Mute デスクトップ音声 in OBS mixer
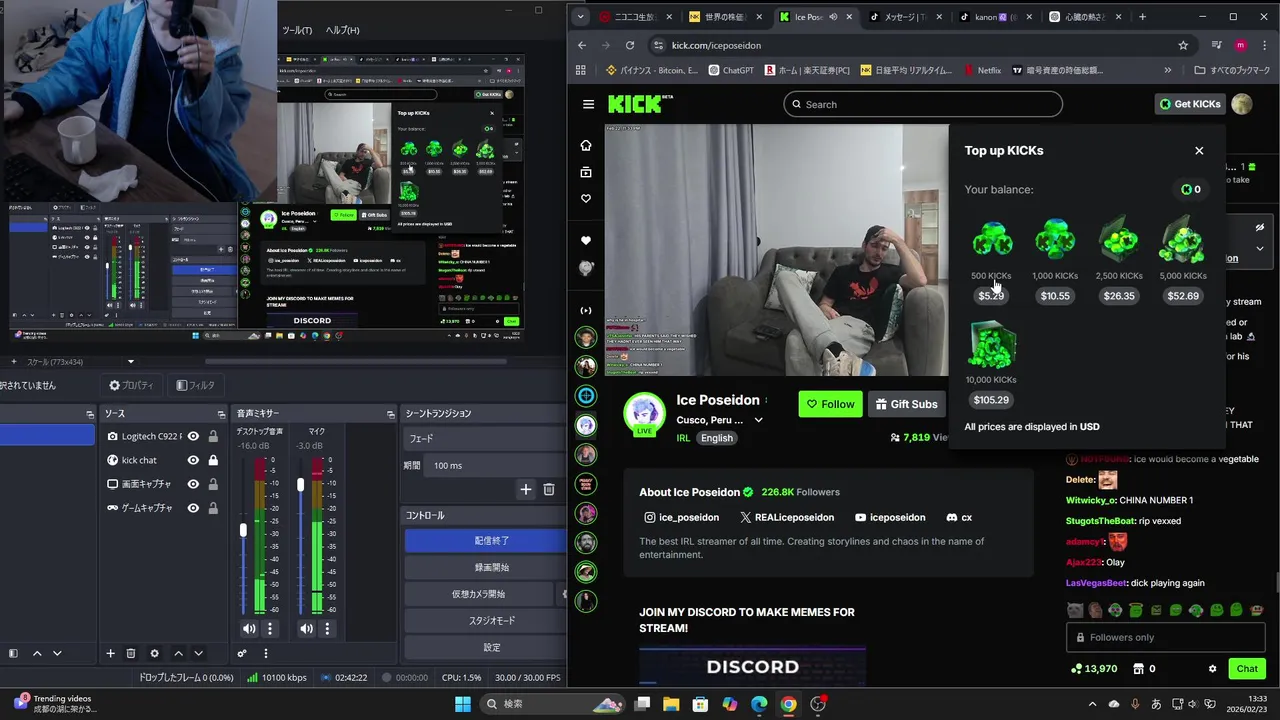 coord(249,629)
